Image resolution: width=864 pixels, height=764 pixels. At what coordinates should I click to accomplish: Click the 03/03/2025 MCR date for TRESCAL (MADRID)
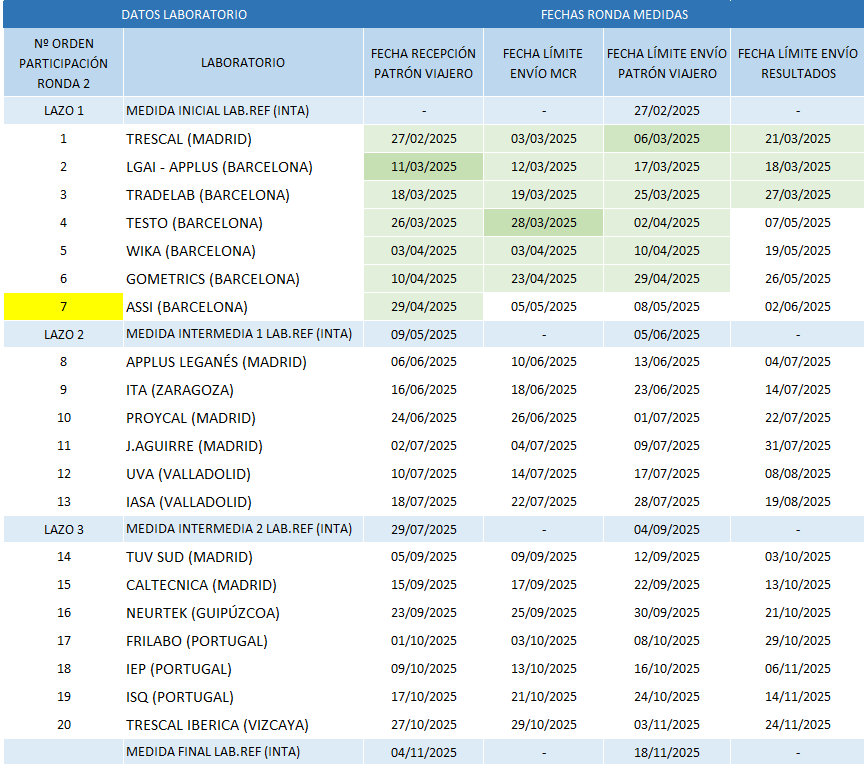click(x=543, y=139)
